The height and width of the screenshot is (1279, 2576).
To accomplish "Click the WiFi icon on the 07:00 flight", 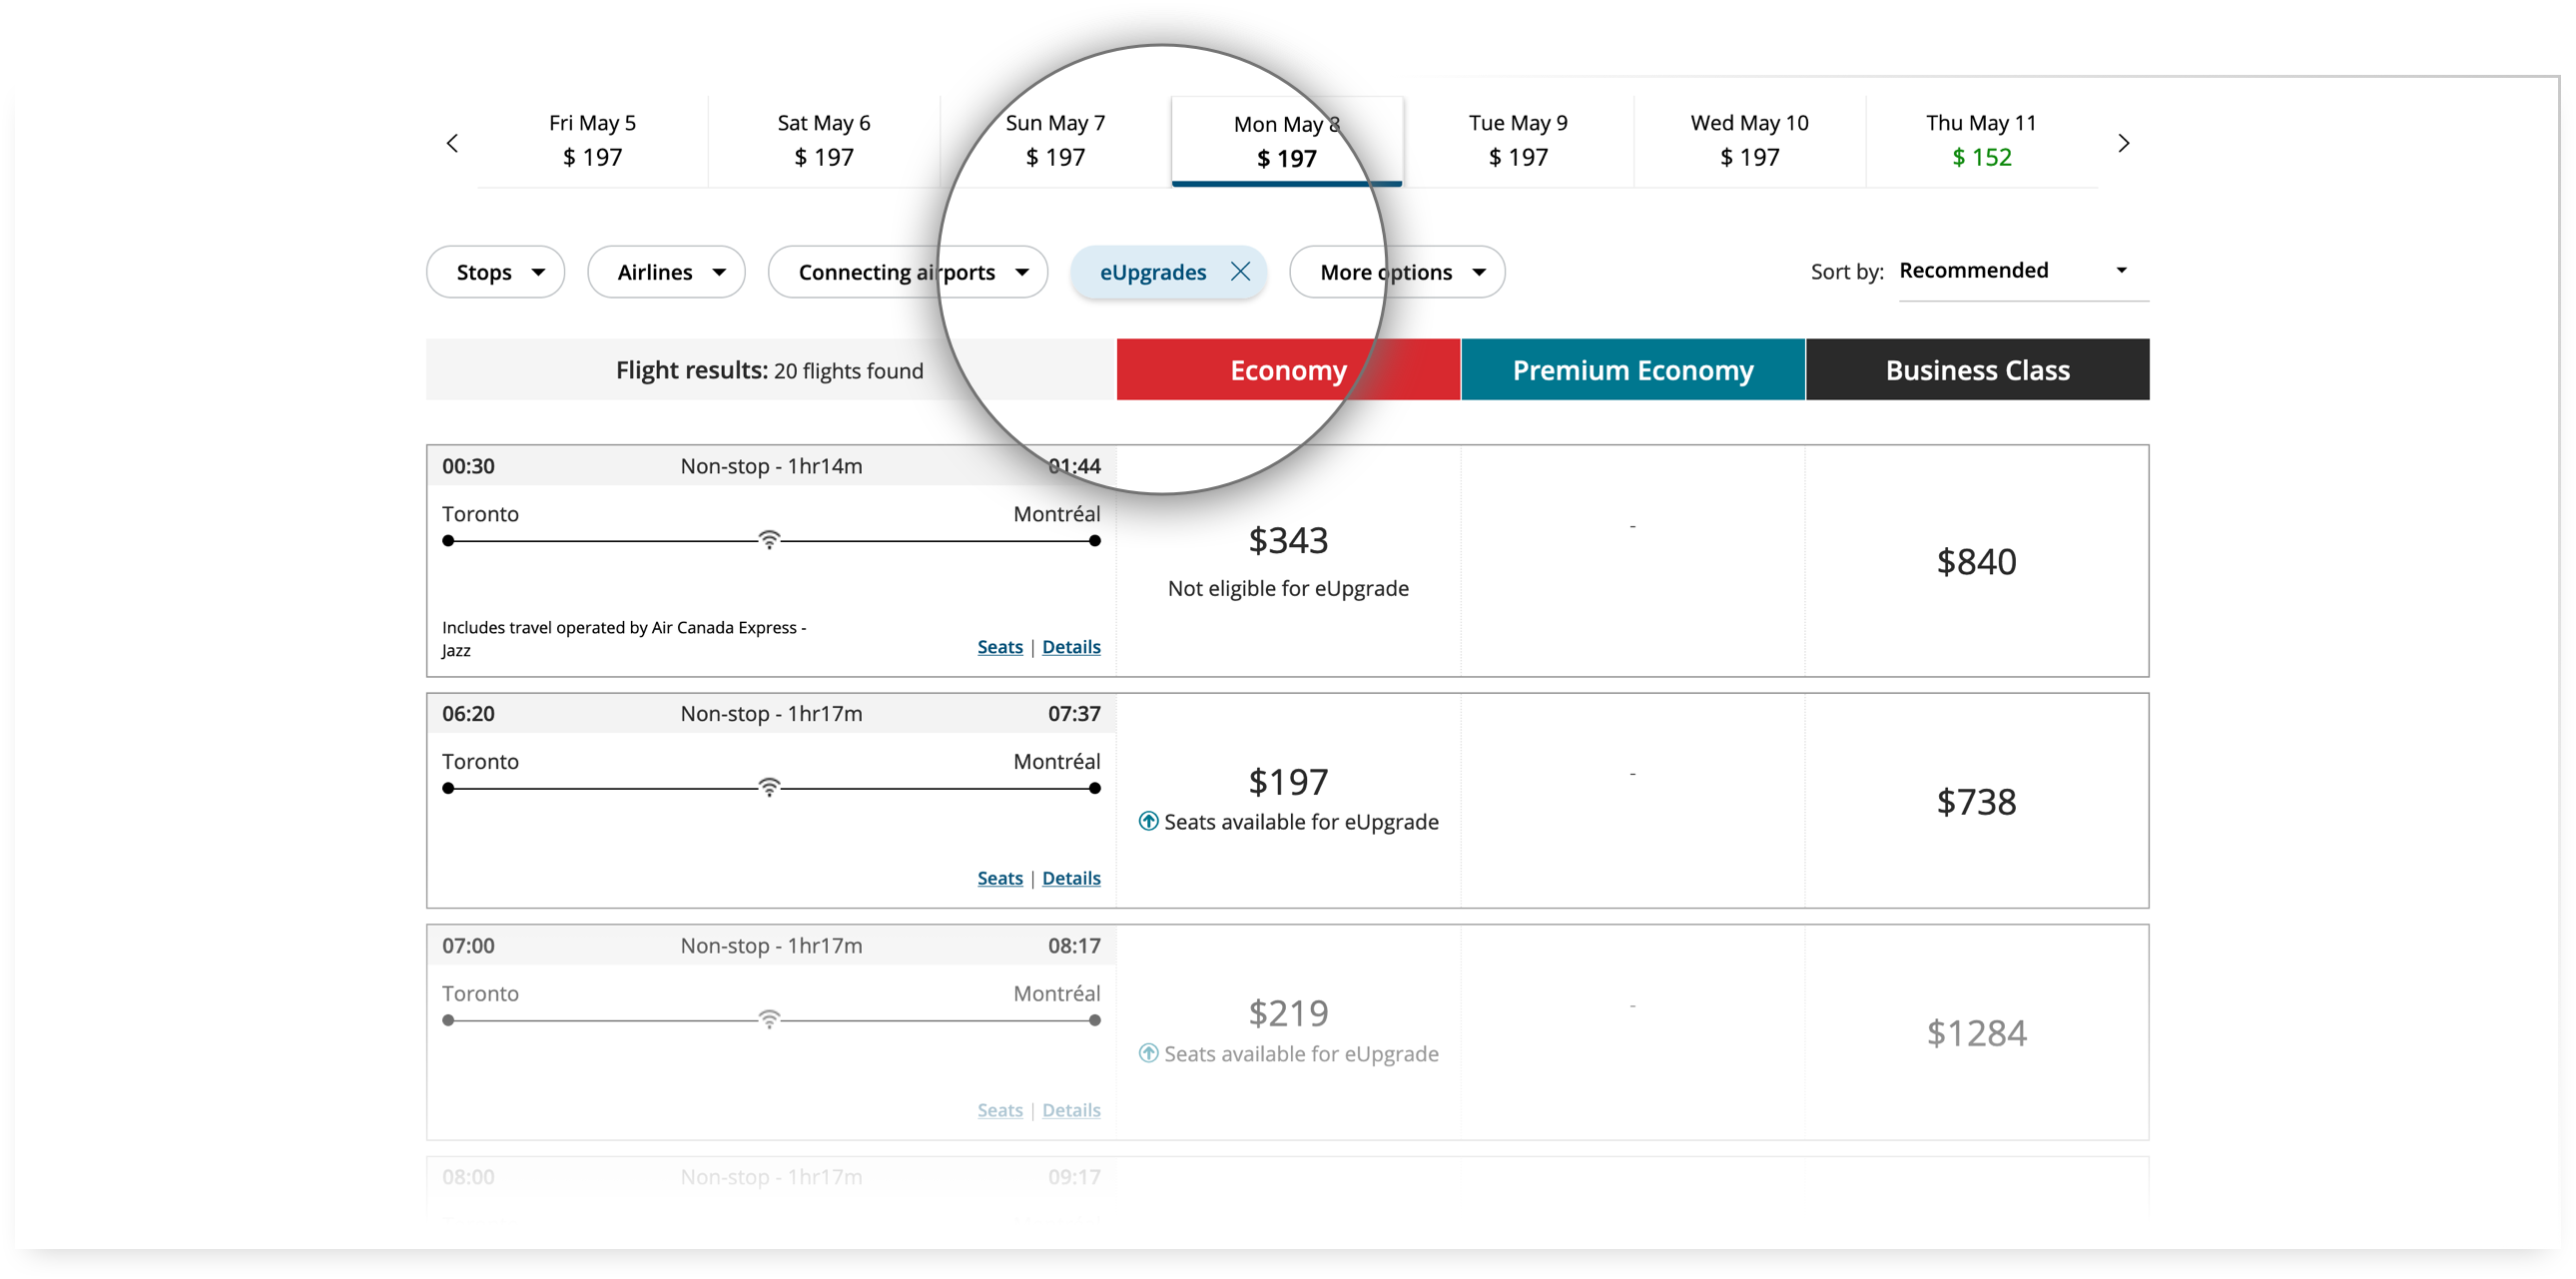I will (771, 1021).
